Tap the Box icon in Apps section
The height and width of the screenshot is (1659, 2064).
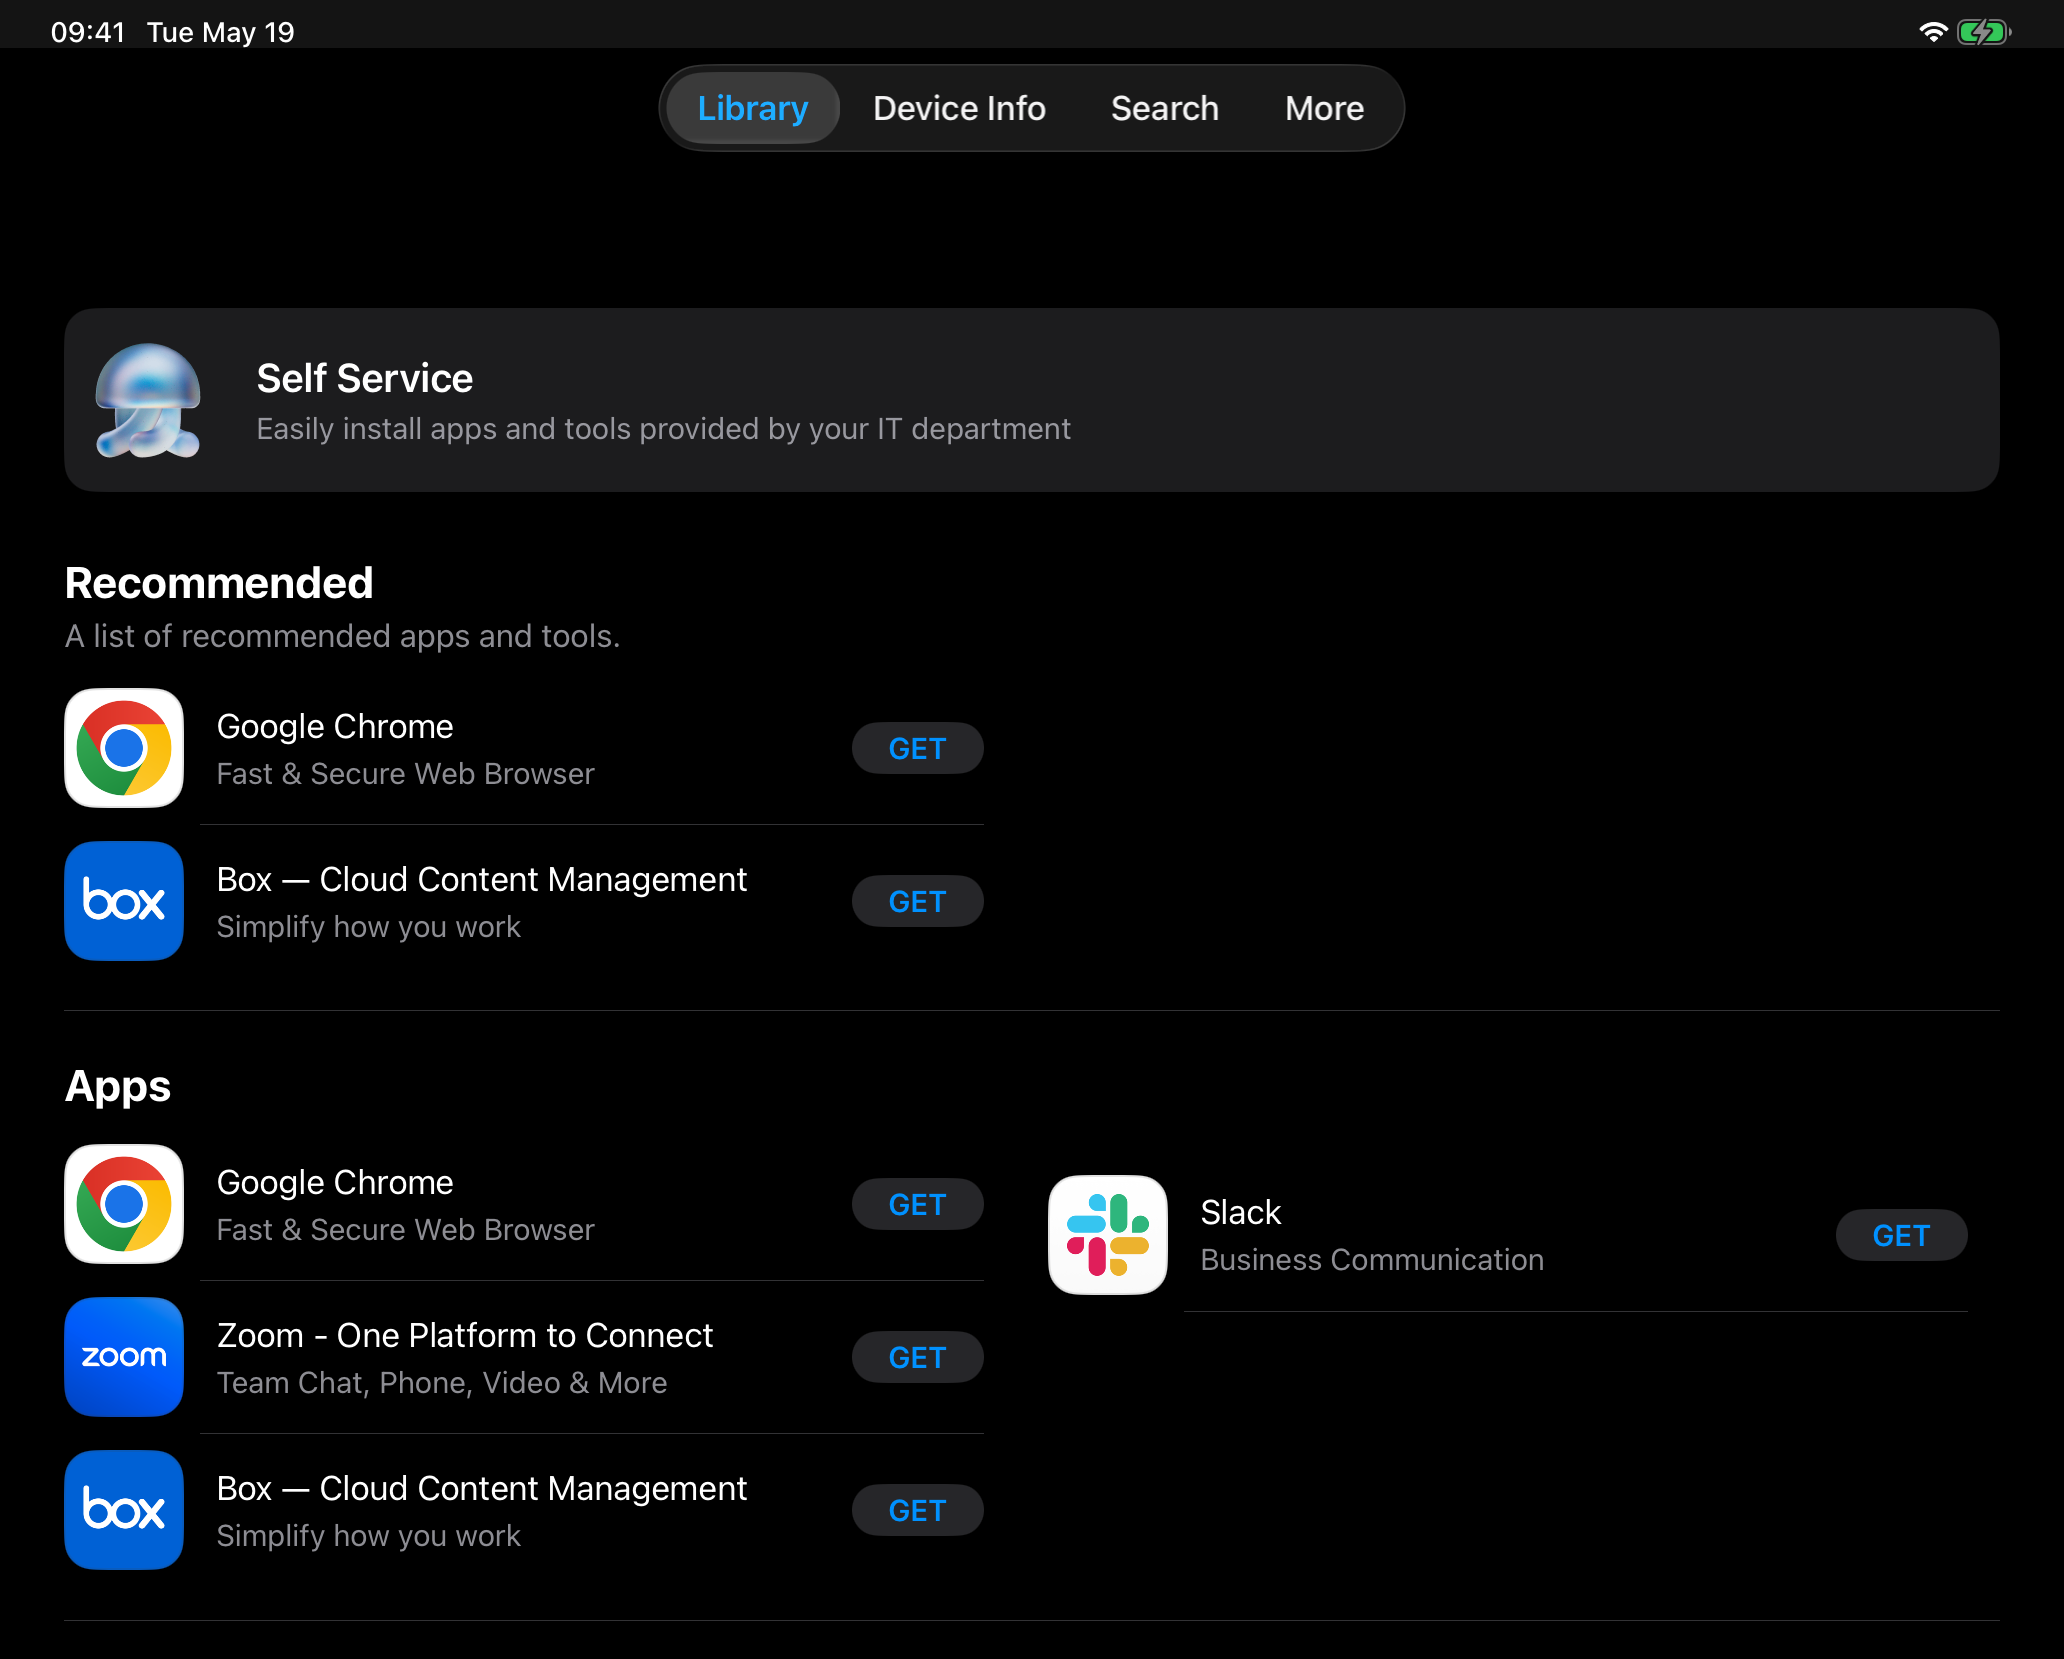click(124, 1510)
